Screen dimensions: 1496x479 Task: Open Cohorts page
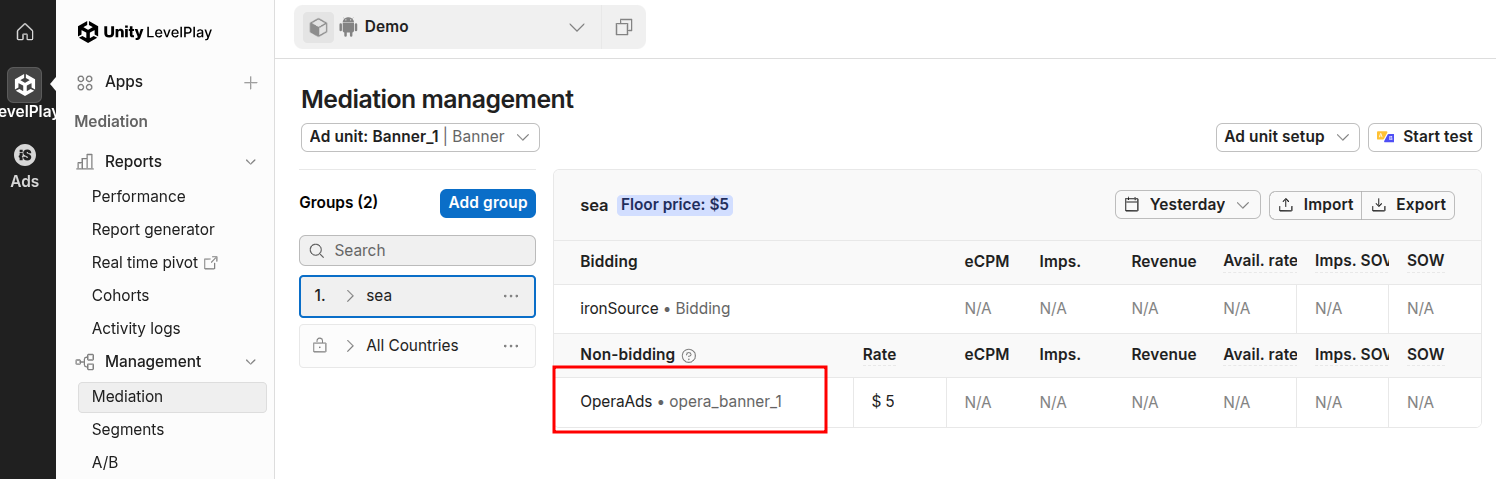click(120, 295)
